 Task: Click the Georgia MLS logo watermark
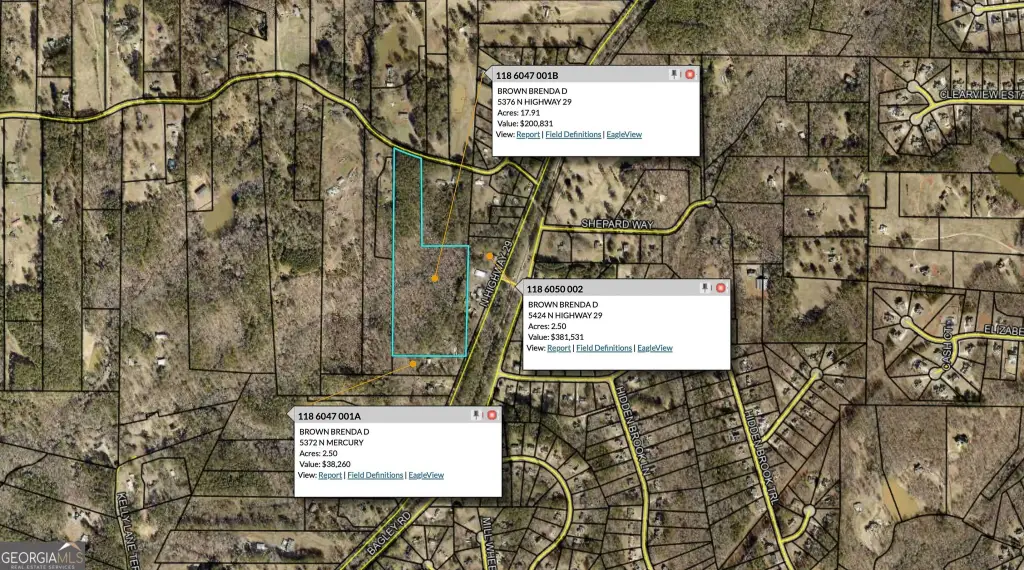pos(42,556)
